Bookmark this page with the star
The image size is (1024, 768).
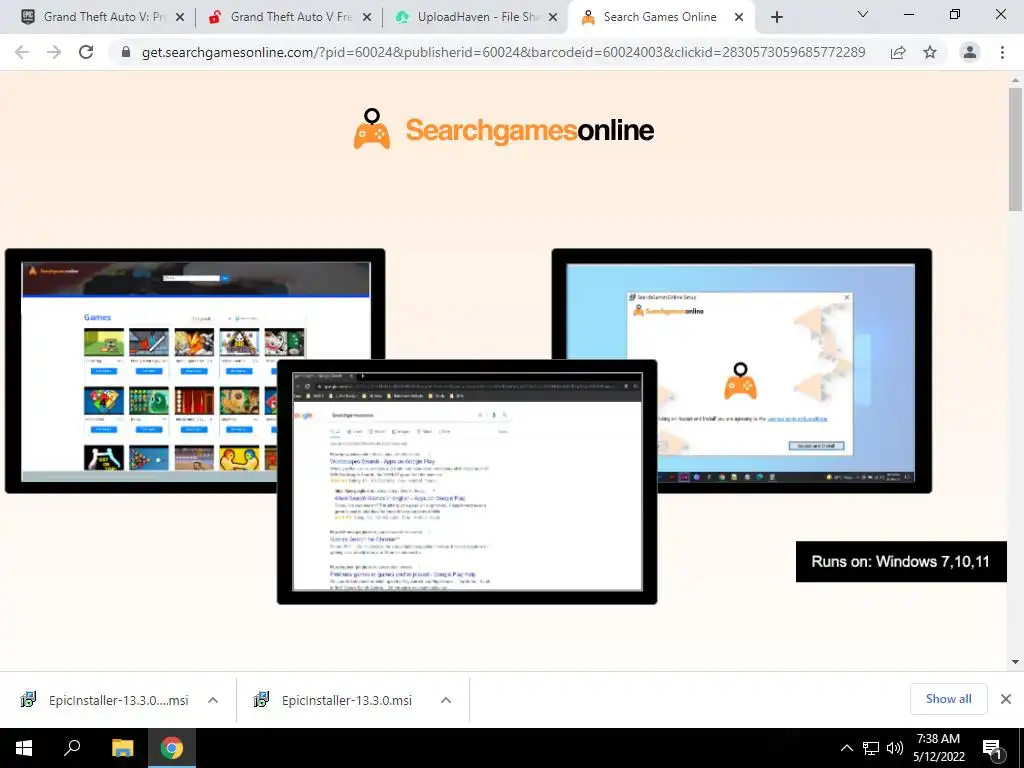click(x=930, y=52)
